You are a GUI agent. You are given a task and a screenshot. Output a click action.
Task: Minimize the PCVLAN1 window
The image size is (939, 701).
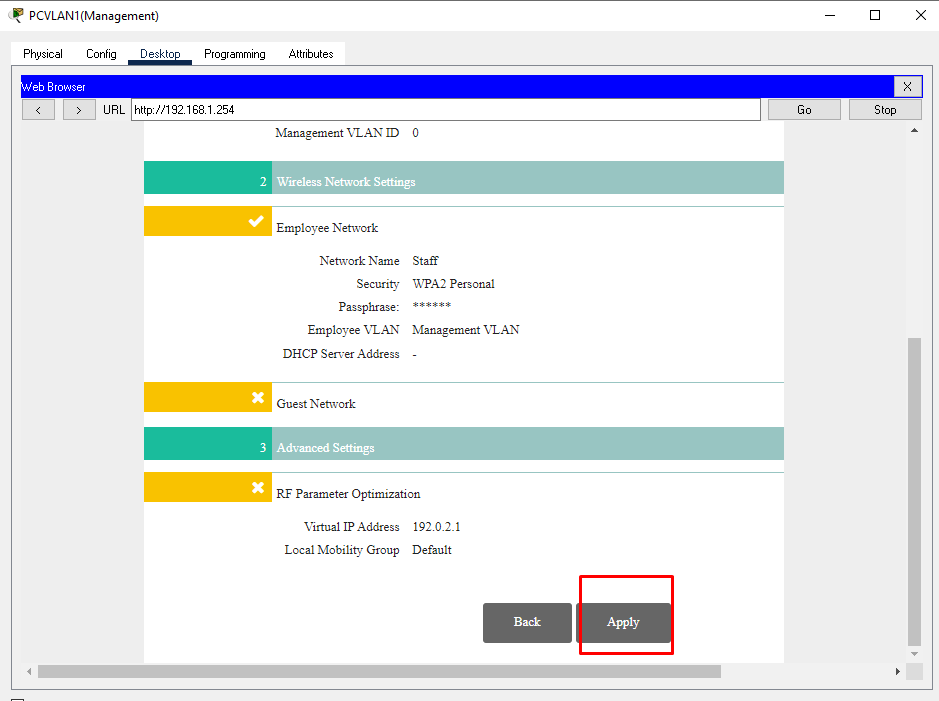coord(830,16)
